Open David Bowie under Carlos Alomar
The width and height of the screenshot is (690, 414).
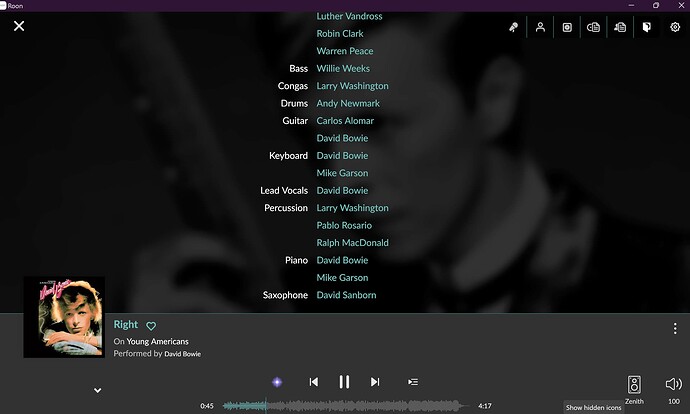click(x=342, y=138)
